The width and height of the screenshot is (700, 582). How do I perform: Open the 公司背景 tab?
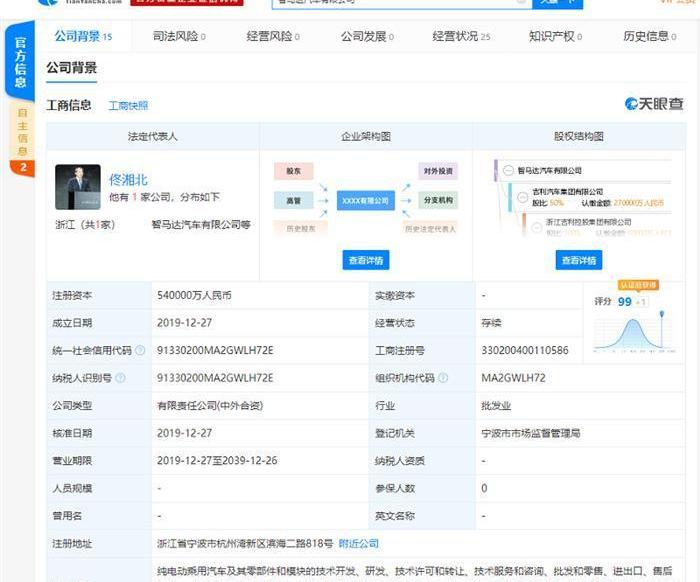tap(79, 36)
